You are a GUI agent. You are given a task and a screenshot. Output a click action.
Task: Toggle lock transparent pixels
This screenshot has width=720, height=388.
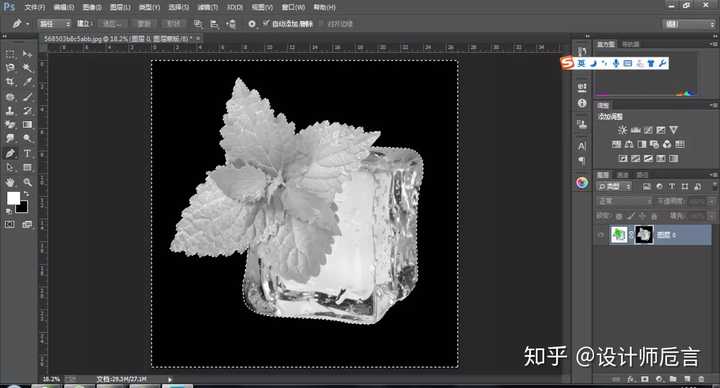[x=619, y=216]
